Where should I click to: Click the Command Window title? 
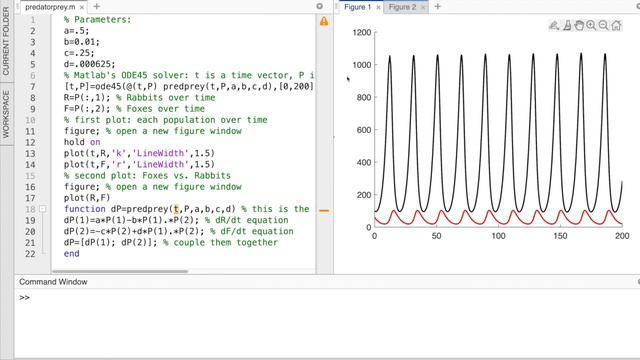pyautogui.click(x=53, y=282)
